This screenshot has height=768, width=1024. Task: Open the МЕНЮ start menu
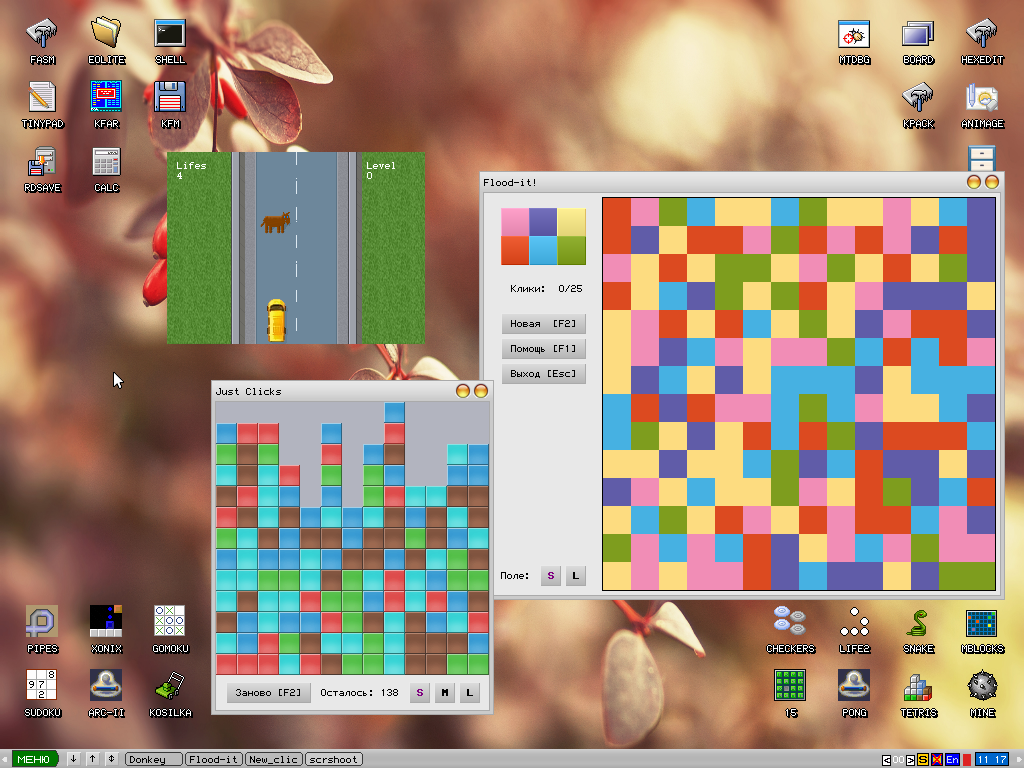[x=33, y=760]
